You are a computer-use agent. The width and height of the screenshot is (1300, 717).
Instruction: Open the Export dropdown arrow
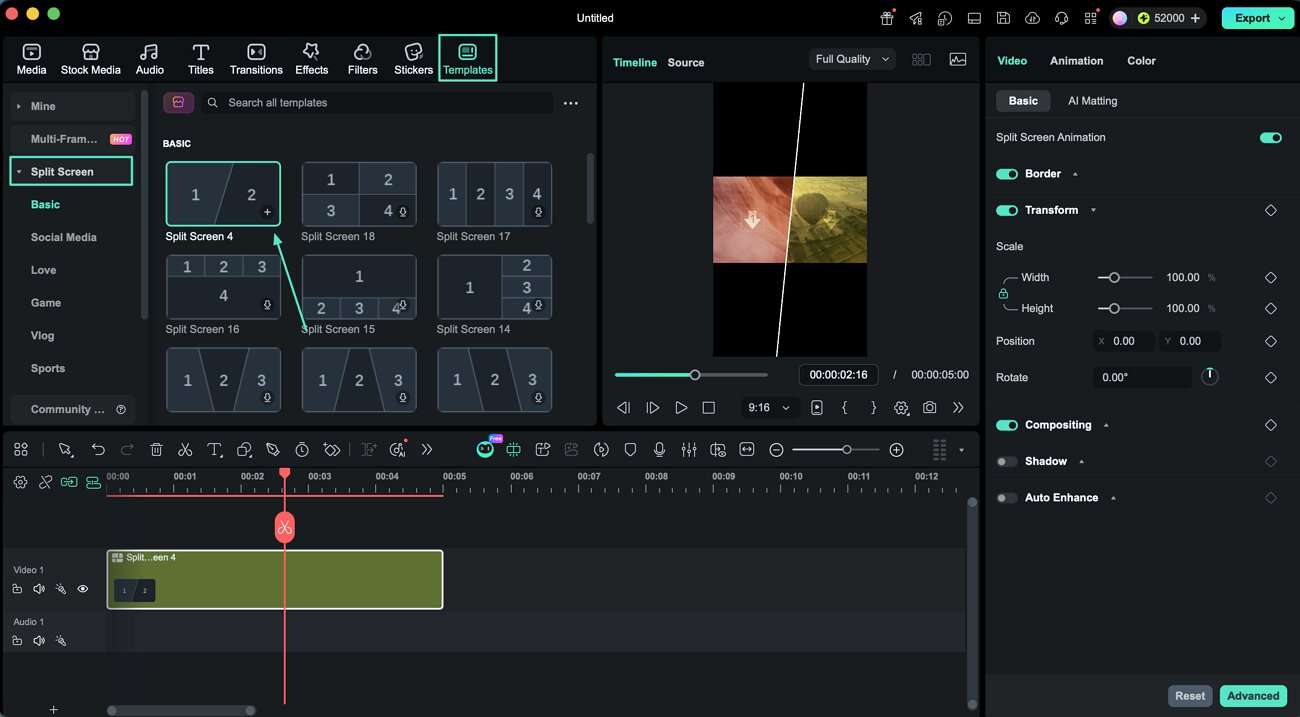click(x=1281, y=18)
